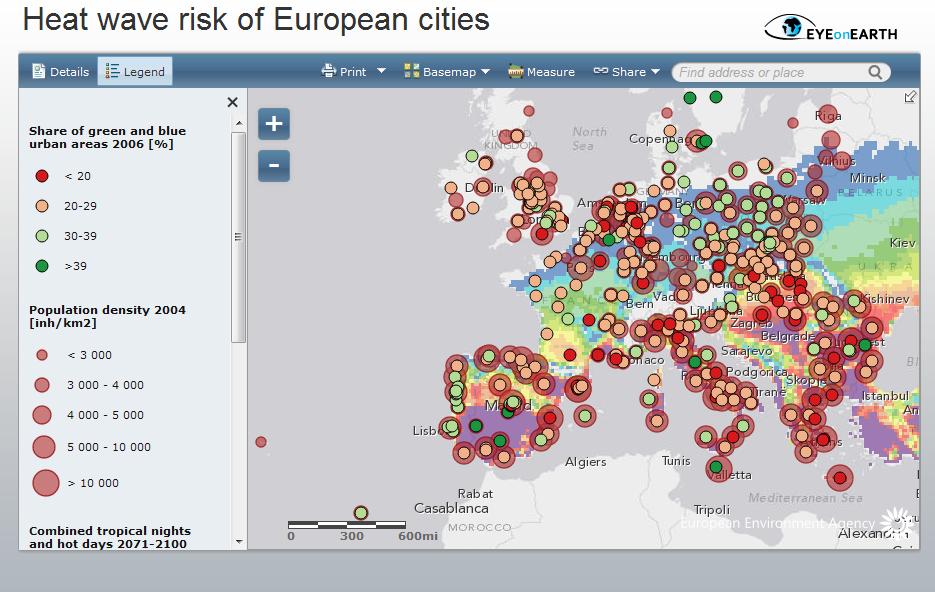Image resolution: width=935 pixels, height=592 pixels.
Task: Click the map expand icon at top-right
Action: click(910, 97)
